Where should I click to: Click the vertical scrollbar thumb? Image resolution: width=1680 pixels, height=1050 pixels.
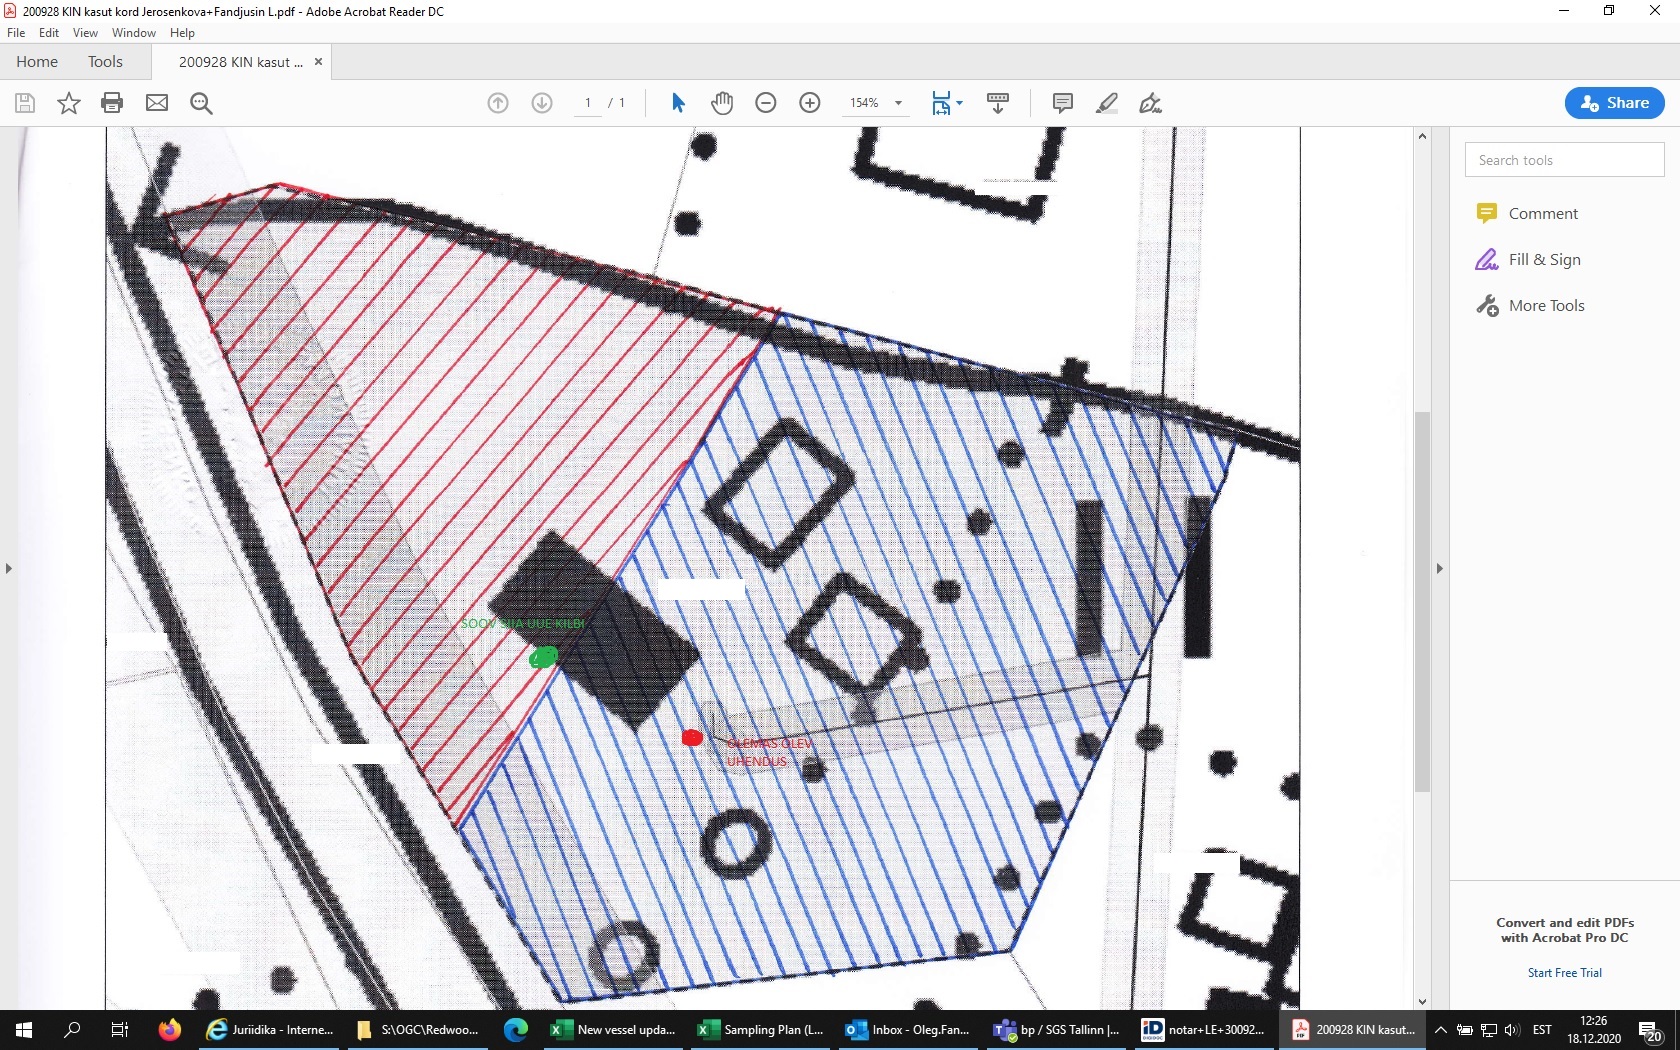(x=1422, y=600)
